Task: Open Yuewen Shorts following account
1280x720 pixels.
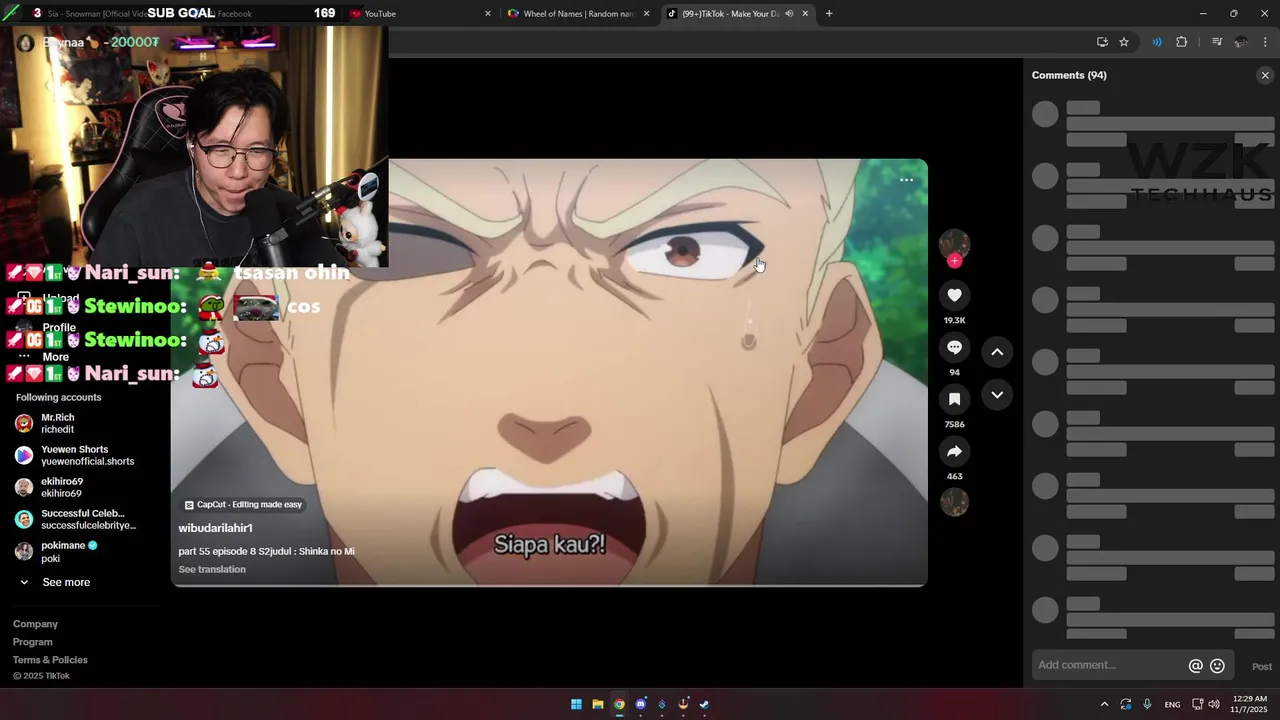Action: click(75, 455)
